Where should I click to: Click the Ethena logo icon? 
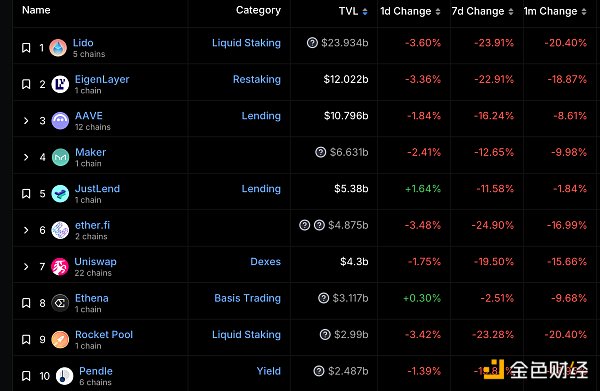point(60,303)
